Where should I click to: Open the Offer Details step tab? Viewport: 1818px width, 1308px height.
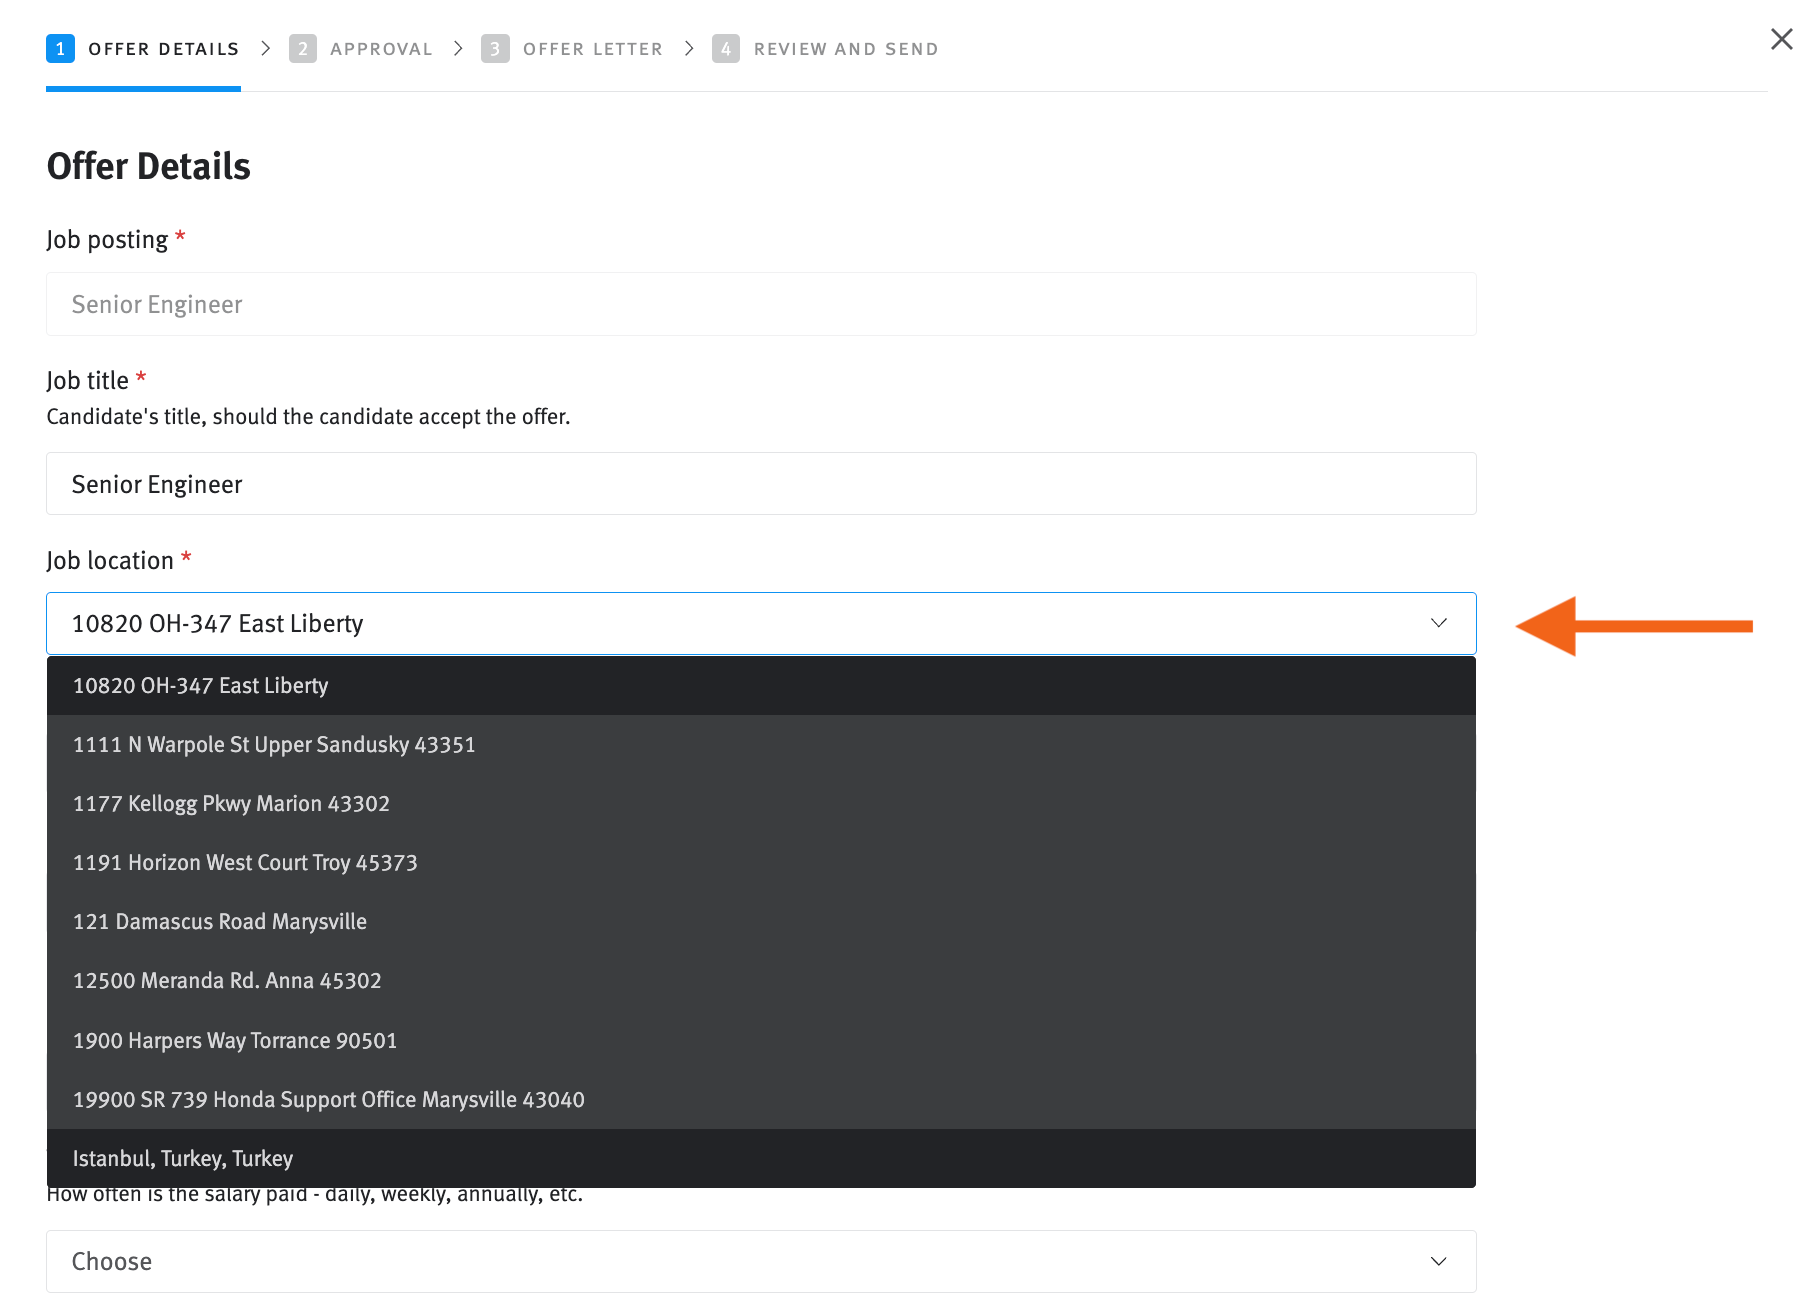(143, 49)
